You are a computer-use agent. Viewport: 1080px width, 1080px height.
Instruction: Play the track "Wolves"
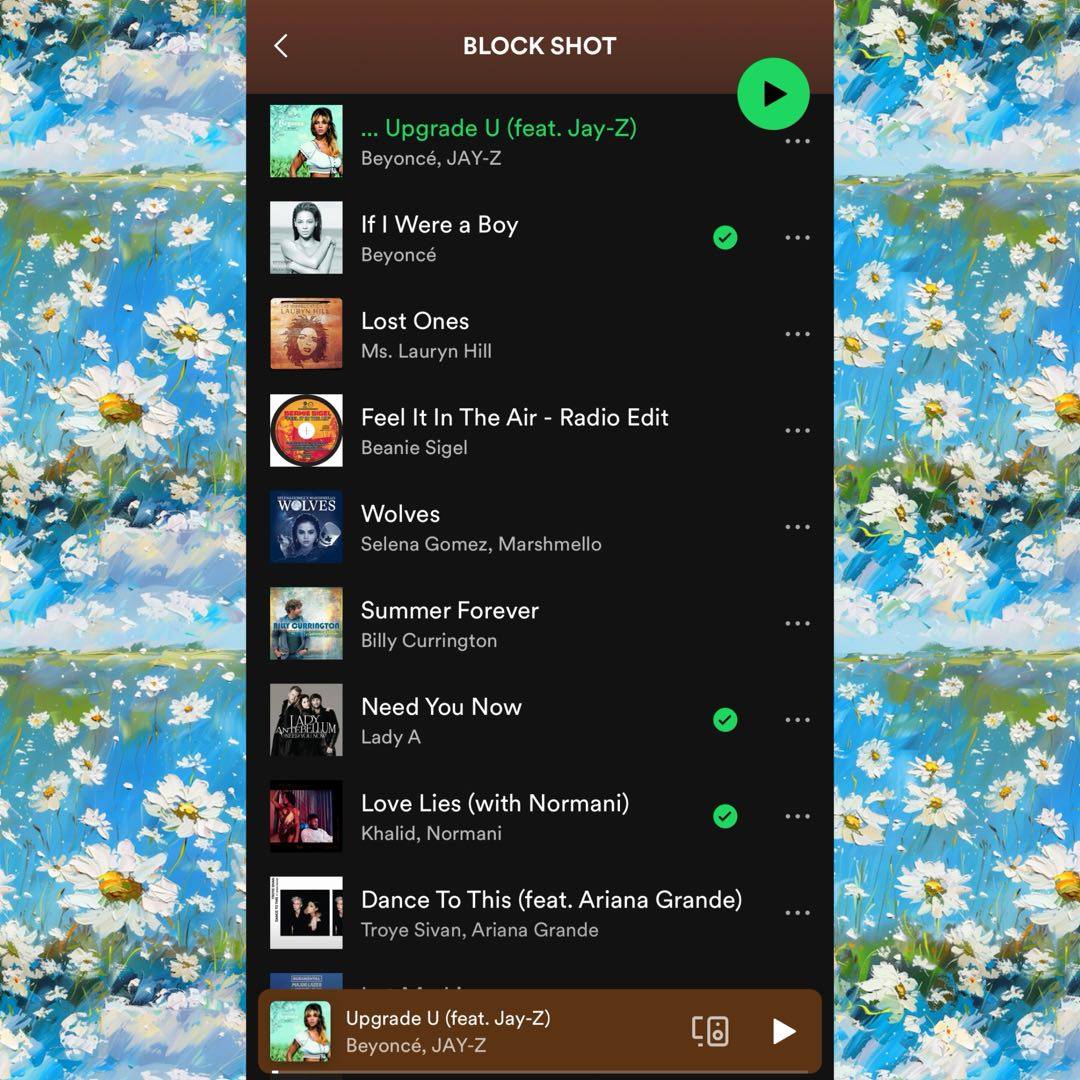tap(400, 514)
